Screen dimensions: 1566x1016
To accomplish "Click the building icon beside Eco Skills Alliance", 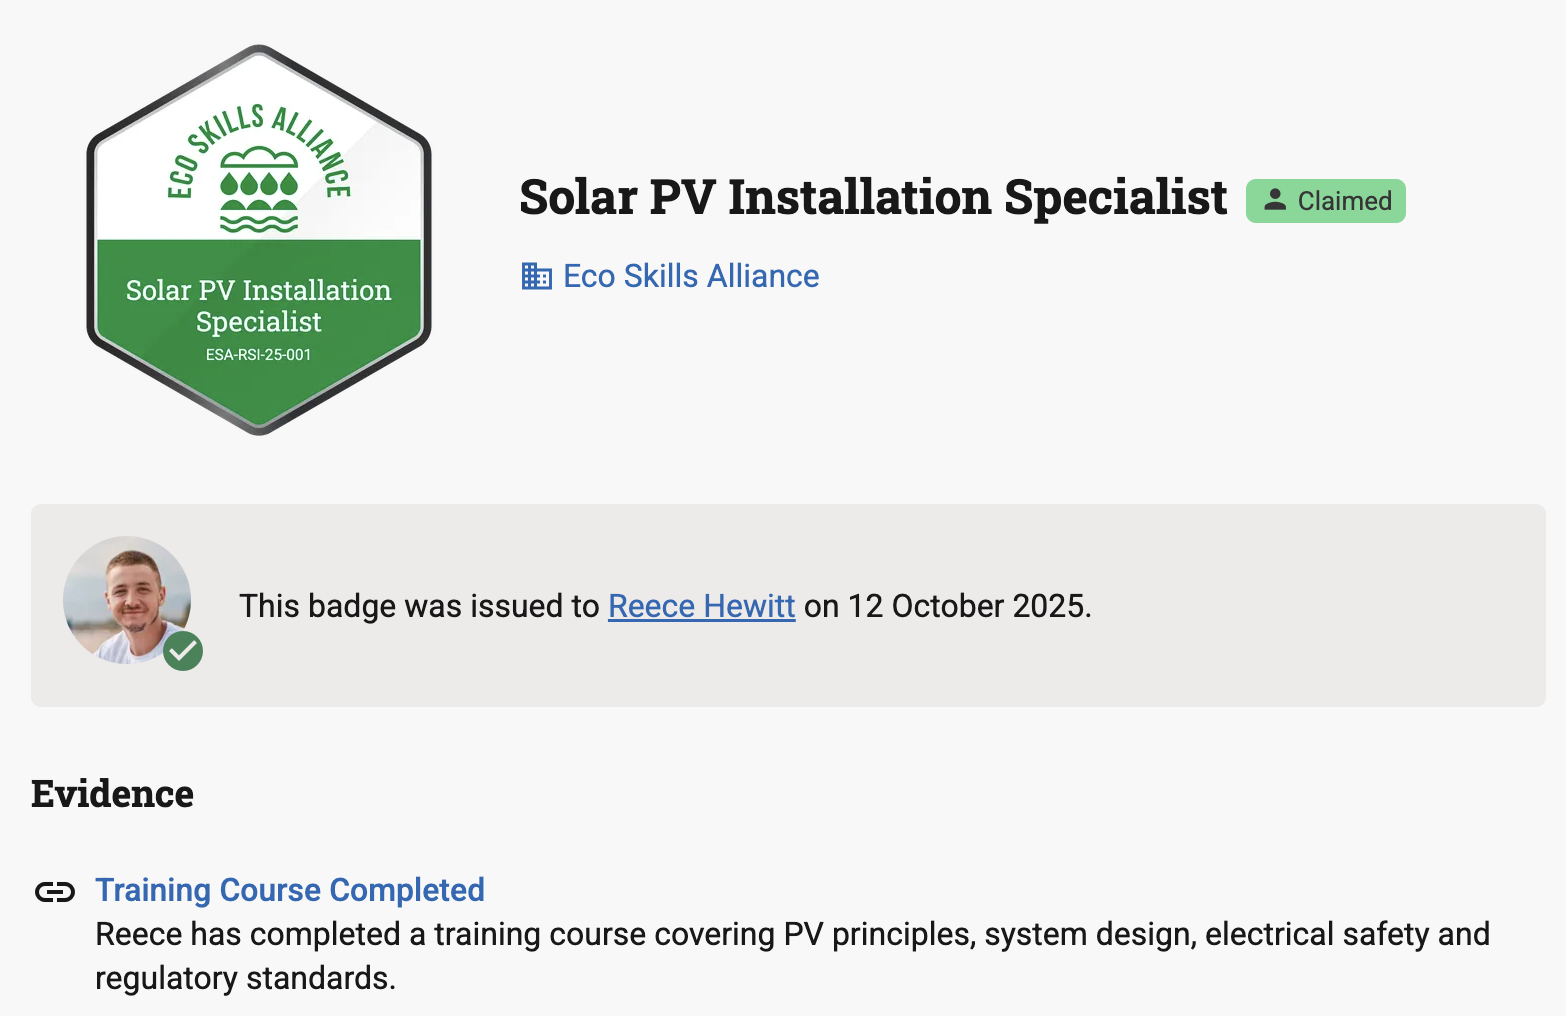I will (536, 276).
